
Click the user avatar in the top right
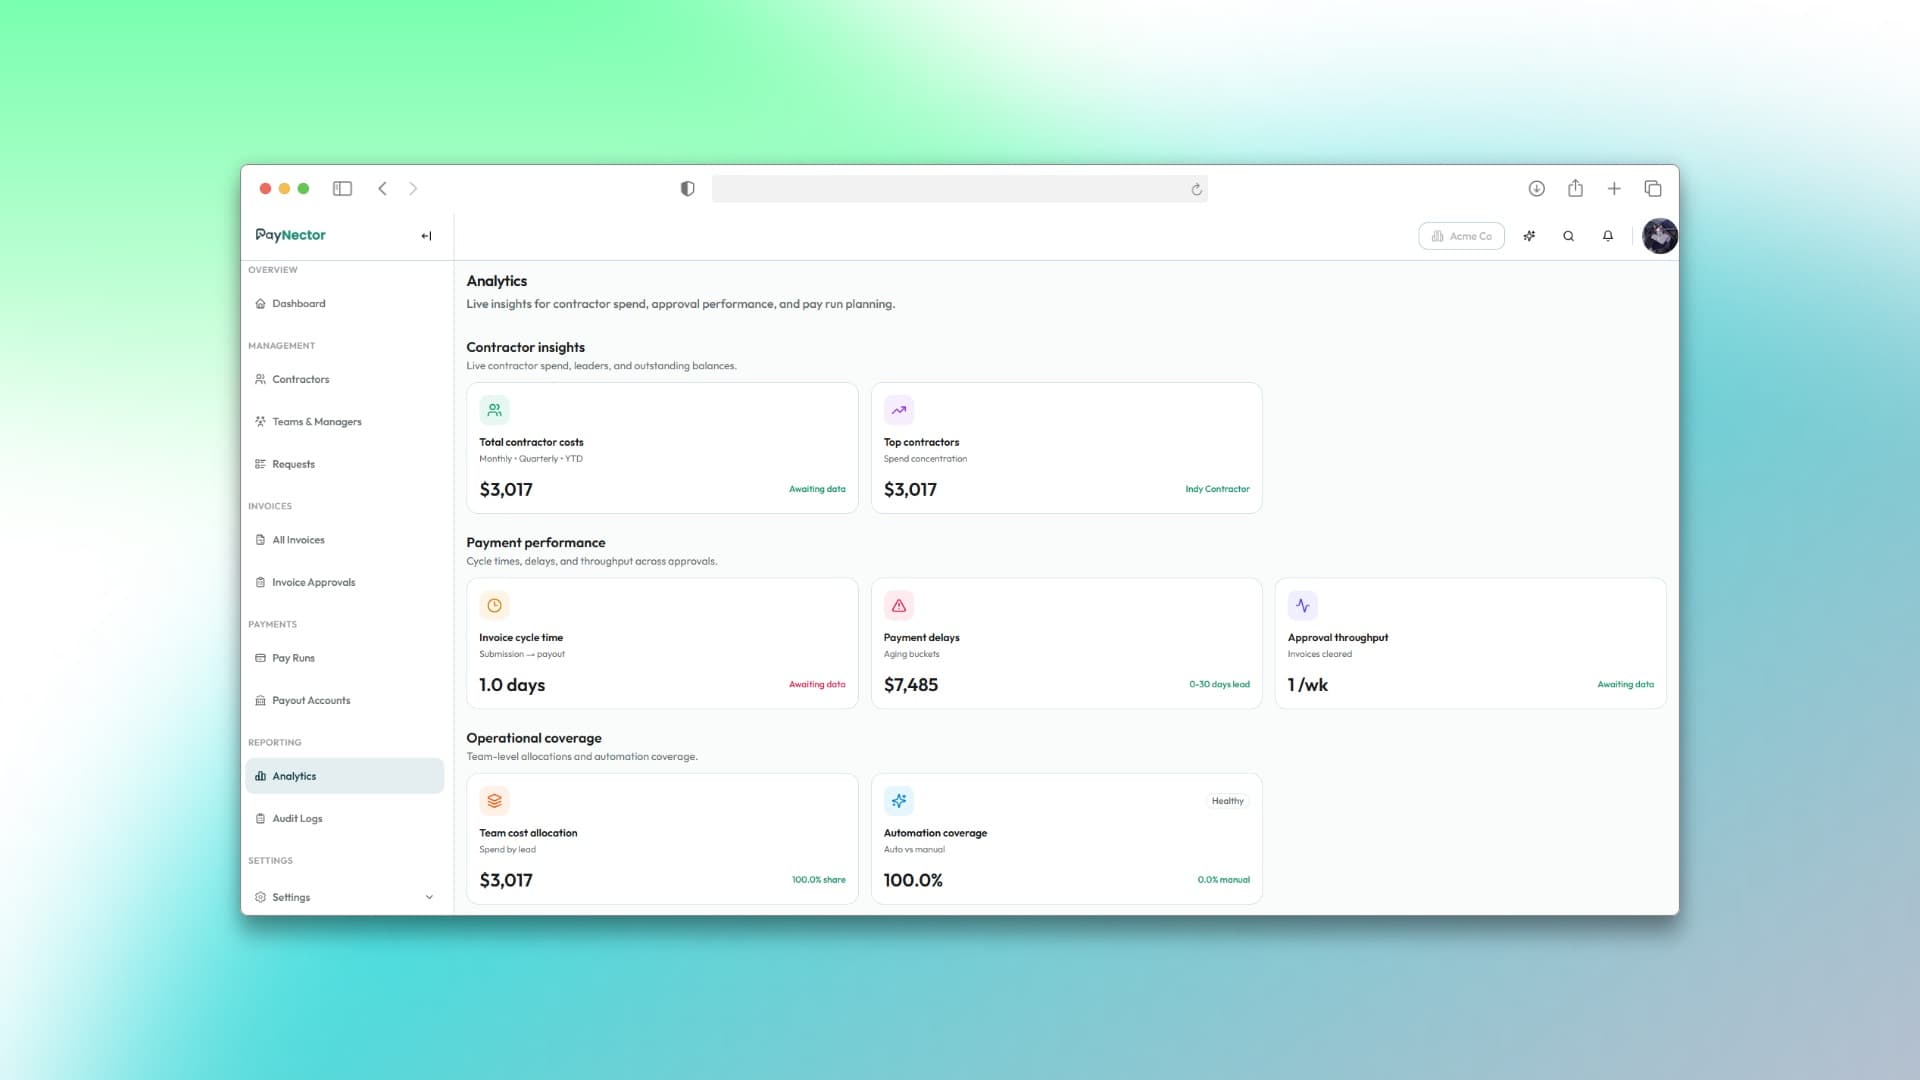pos(1659,236)
